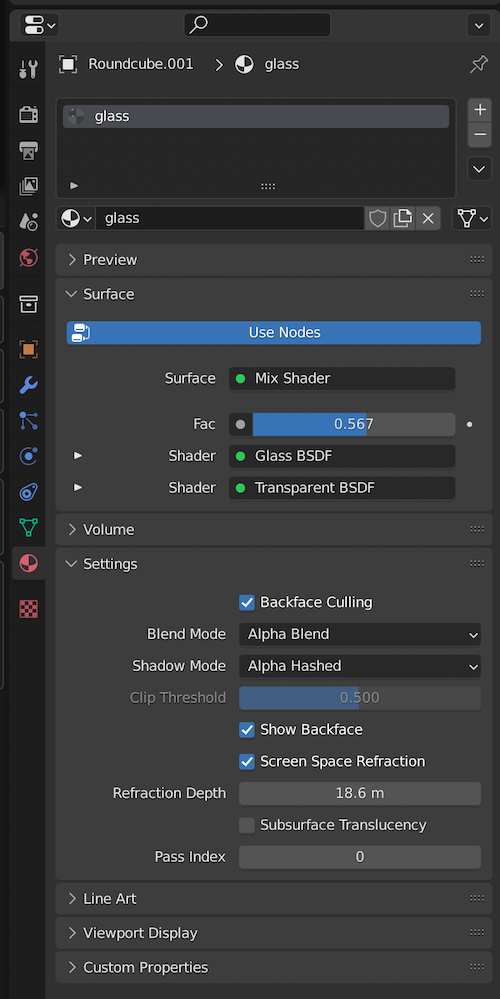Open the Tool properties tab icon
Image resolution: width=500 pixels, height=999 pixels.
coord(28,69)
